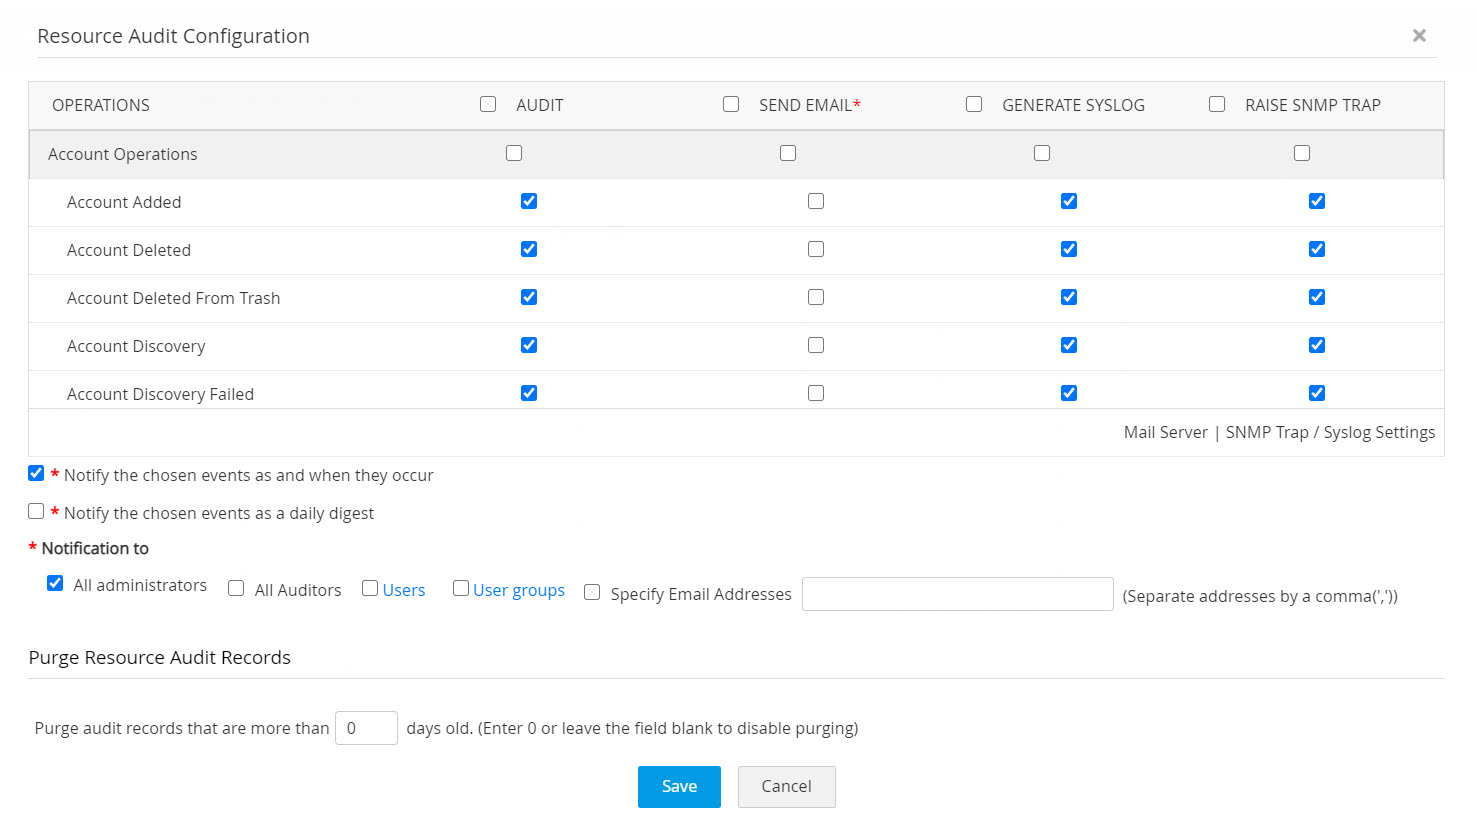1477x830 pixels.
Task: Check the AUDIT column header checkbox
Action: (488, 104)
